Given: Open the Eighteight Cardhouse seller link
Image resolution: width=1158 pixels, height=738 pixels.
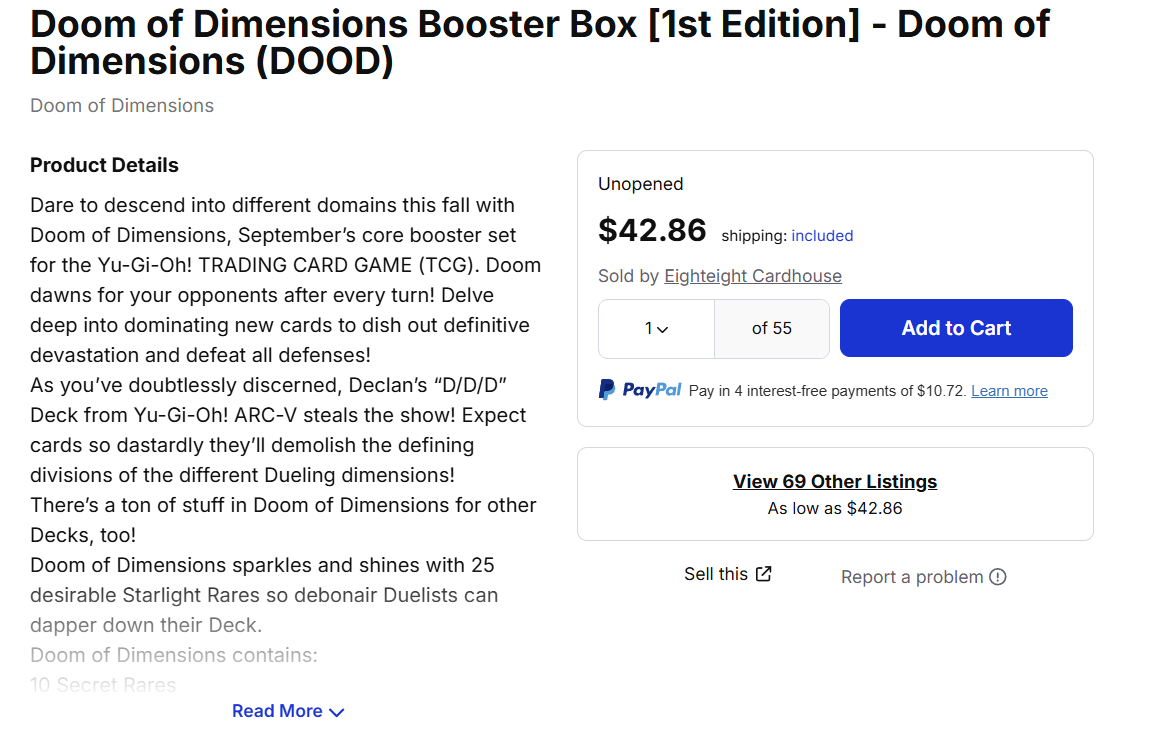Looking at the screenshot, I should [752, 276].
